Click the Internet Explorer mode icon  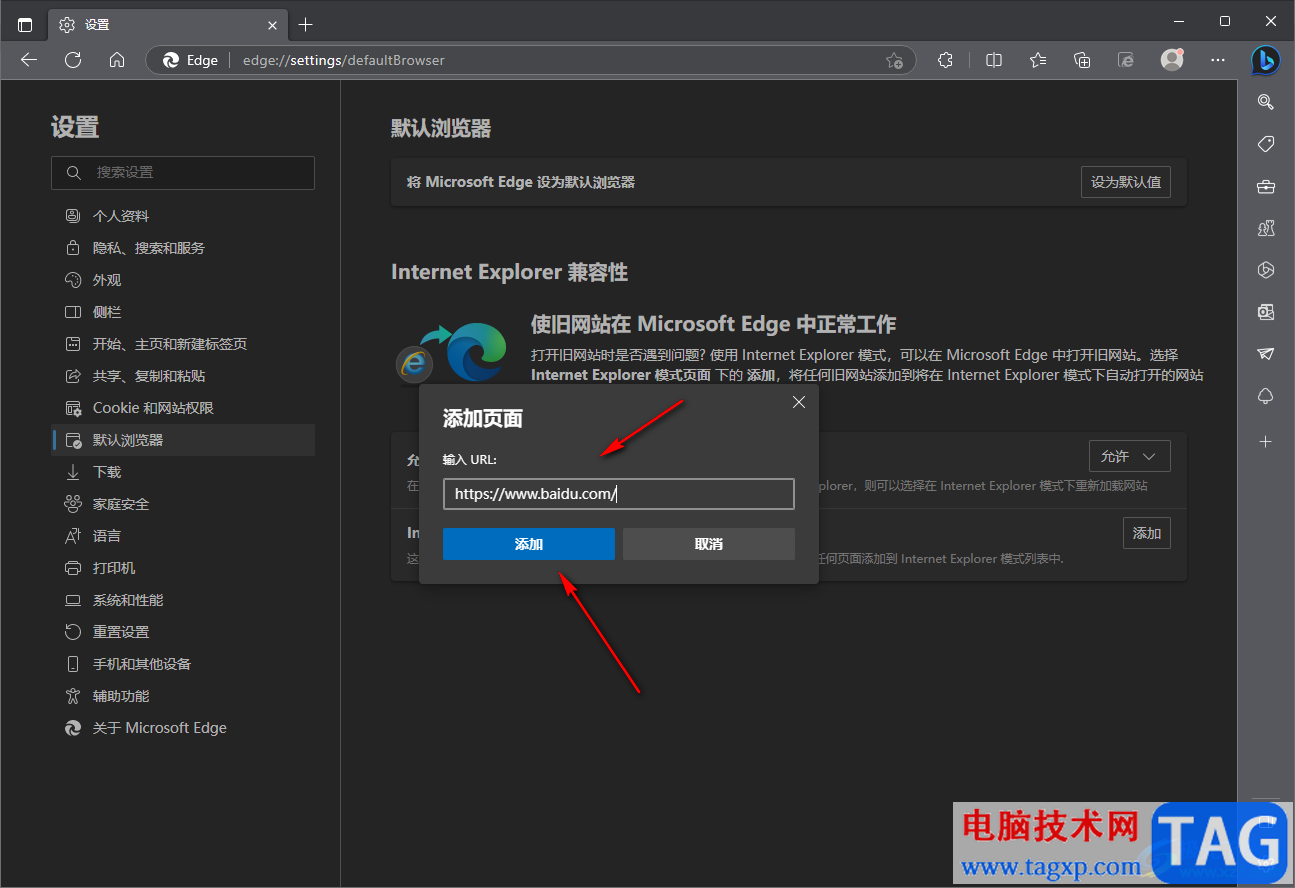(x=1126, y=60)
